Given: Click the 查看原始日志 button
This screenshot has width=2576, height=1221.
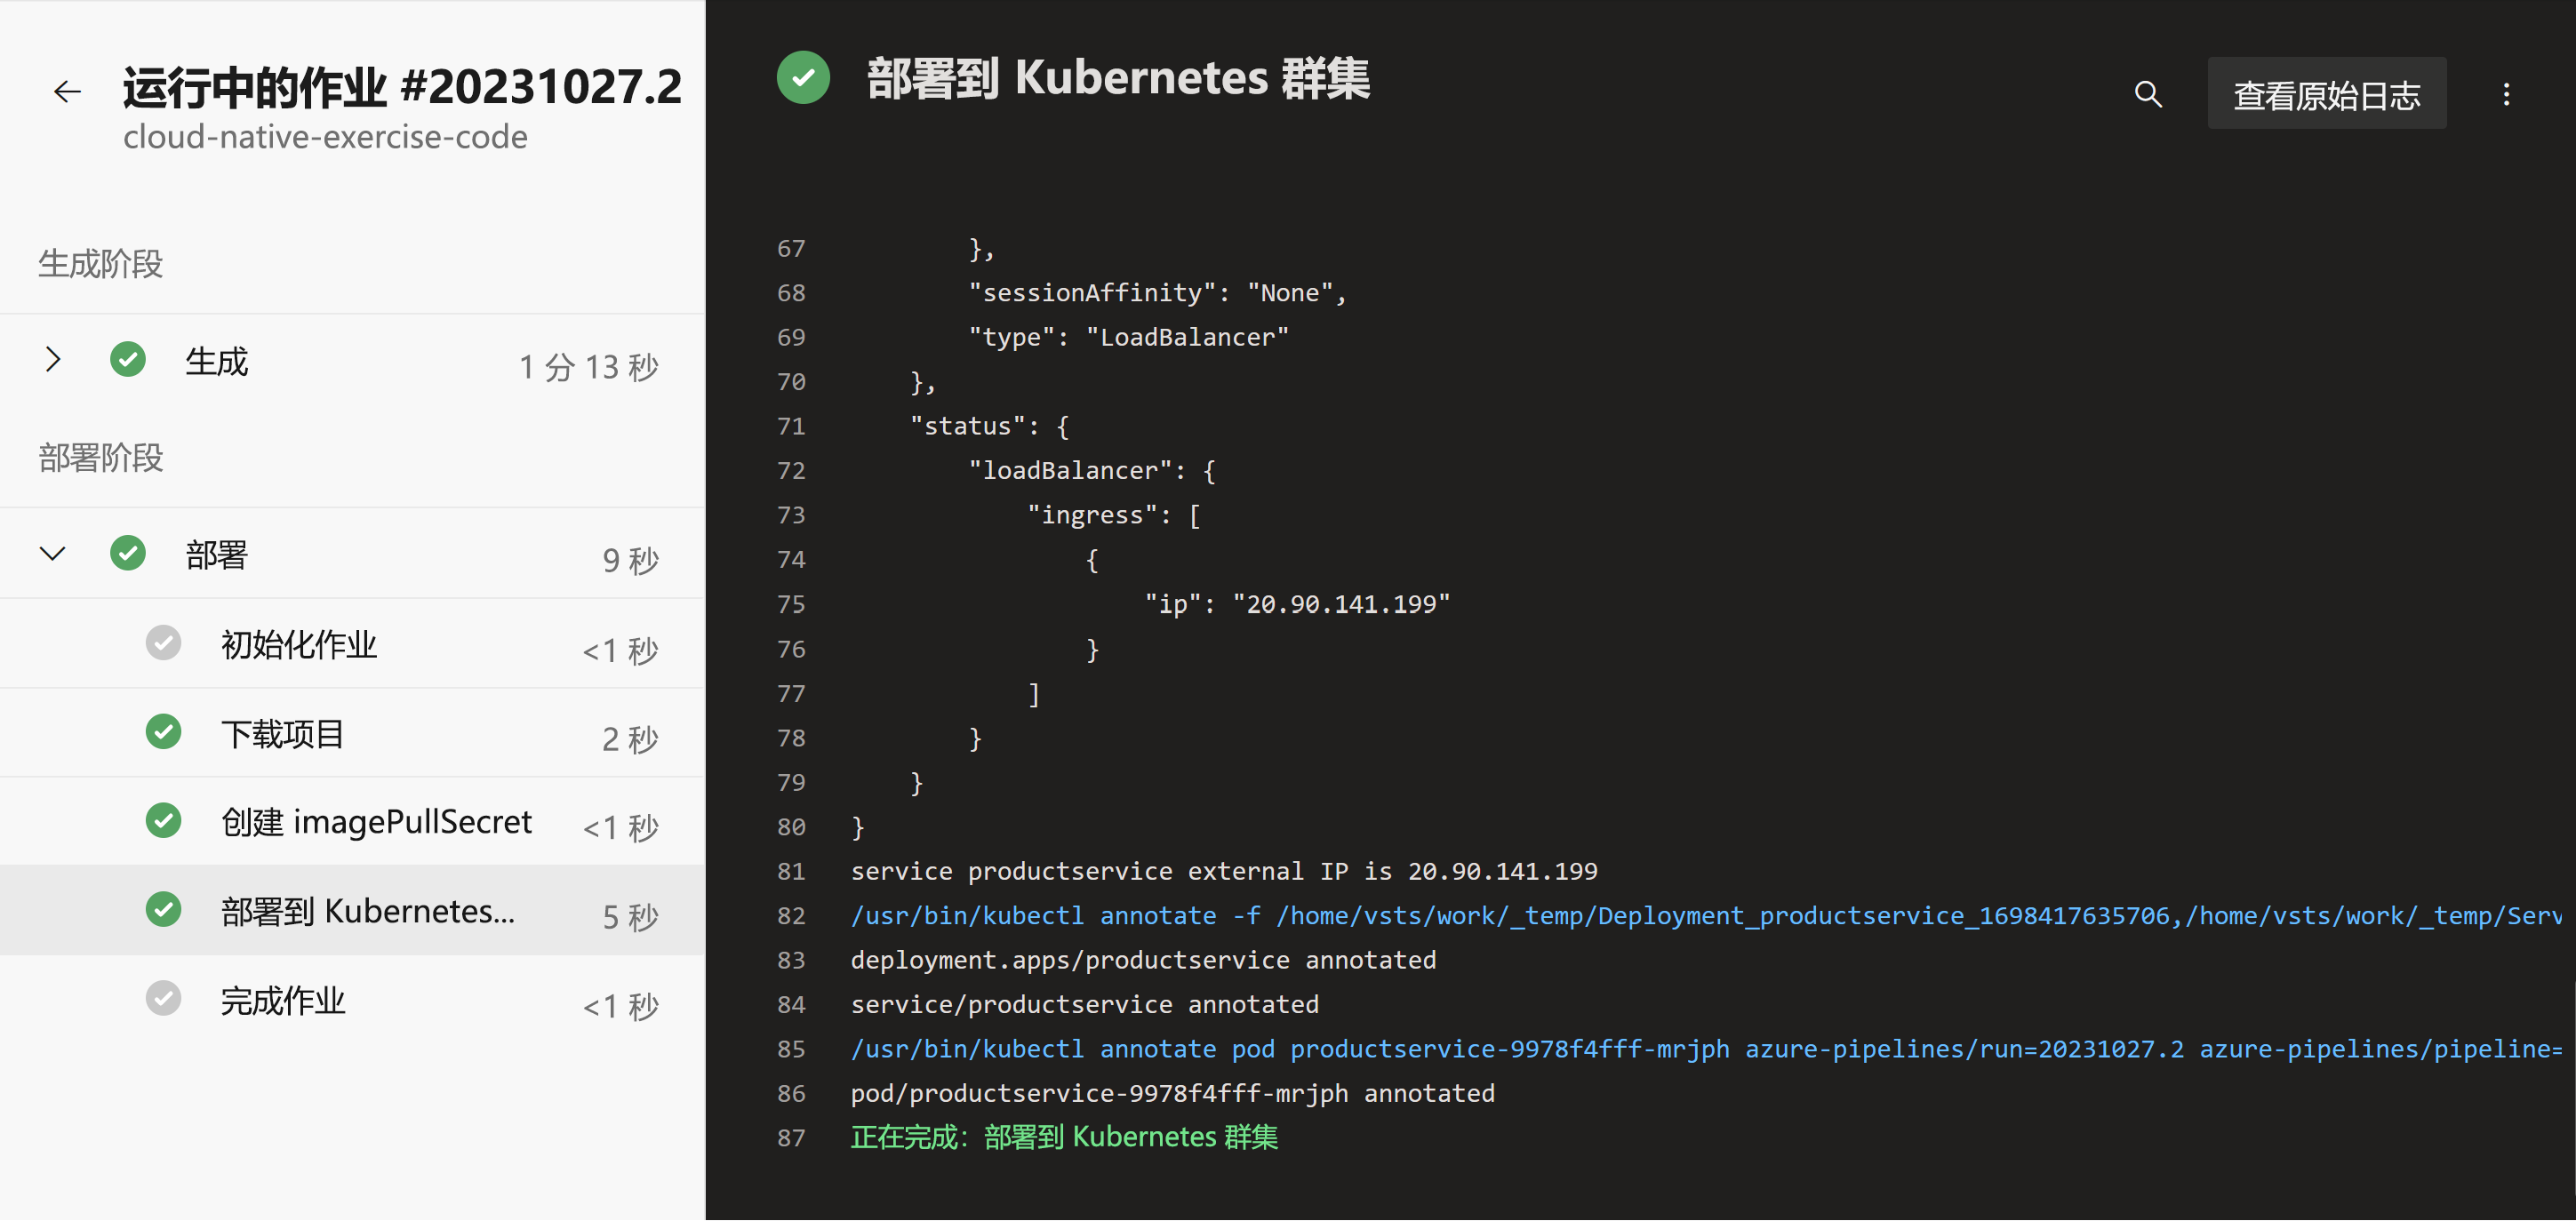Looking at the screenshot, I should pyautogui.click(x=2326, y=94).
